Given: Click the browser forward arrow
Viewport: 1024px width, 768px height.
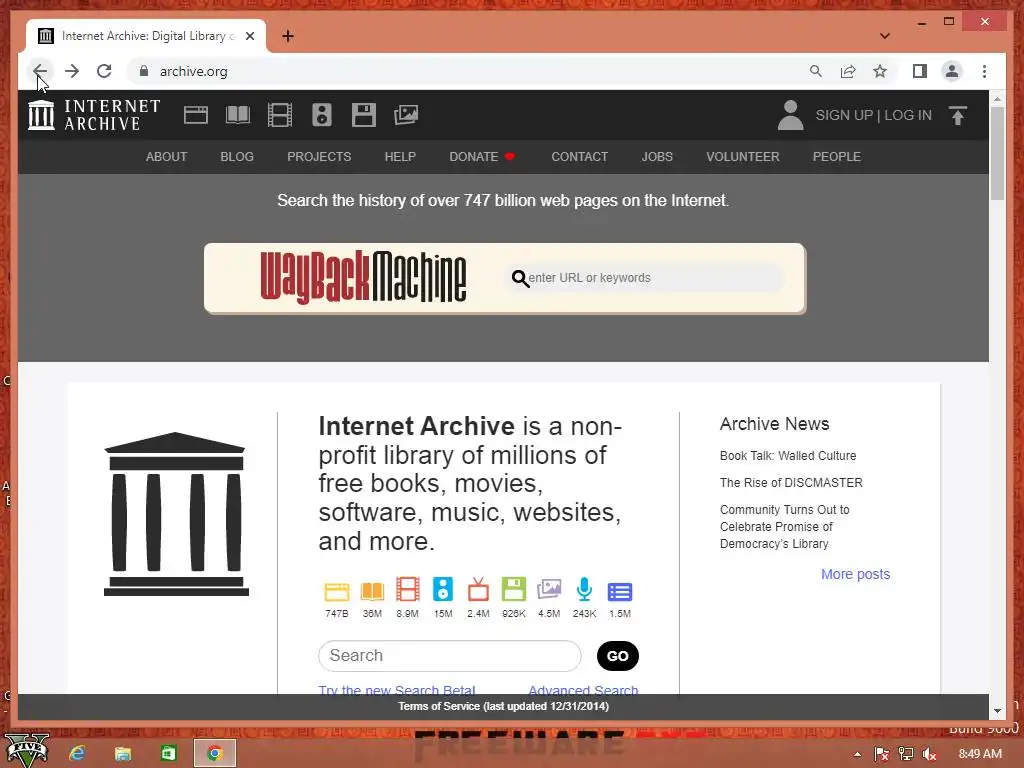Looking at the screenshot, I should point(72,71).
